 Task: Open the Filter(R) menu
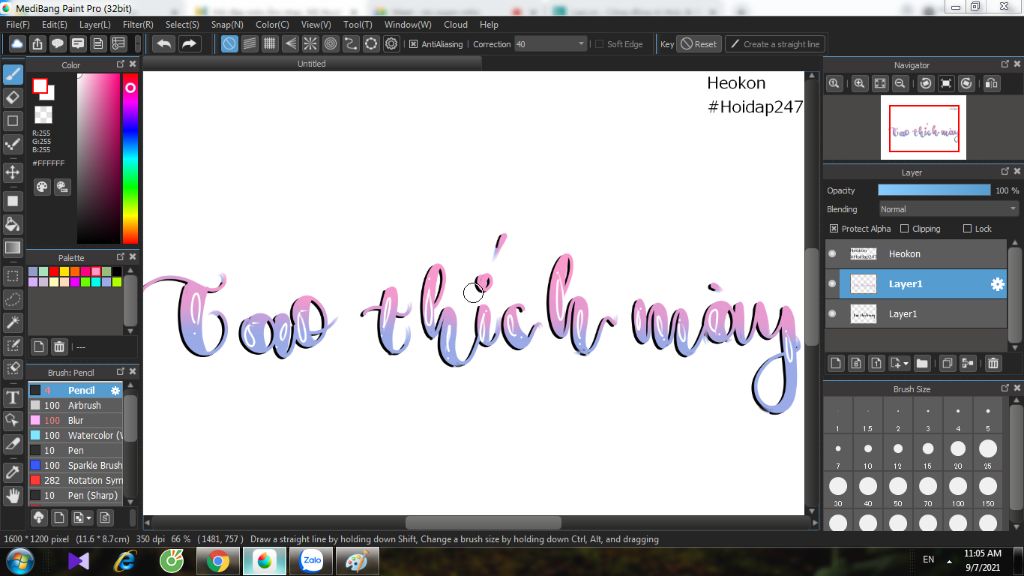click(138, 24)
